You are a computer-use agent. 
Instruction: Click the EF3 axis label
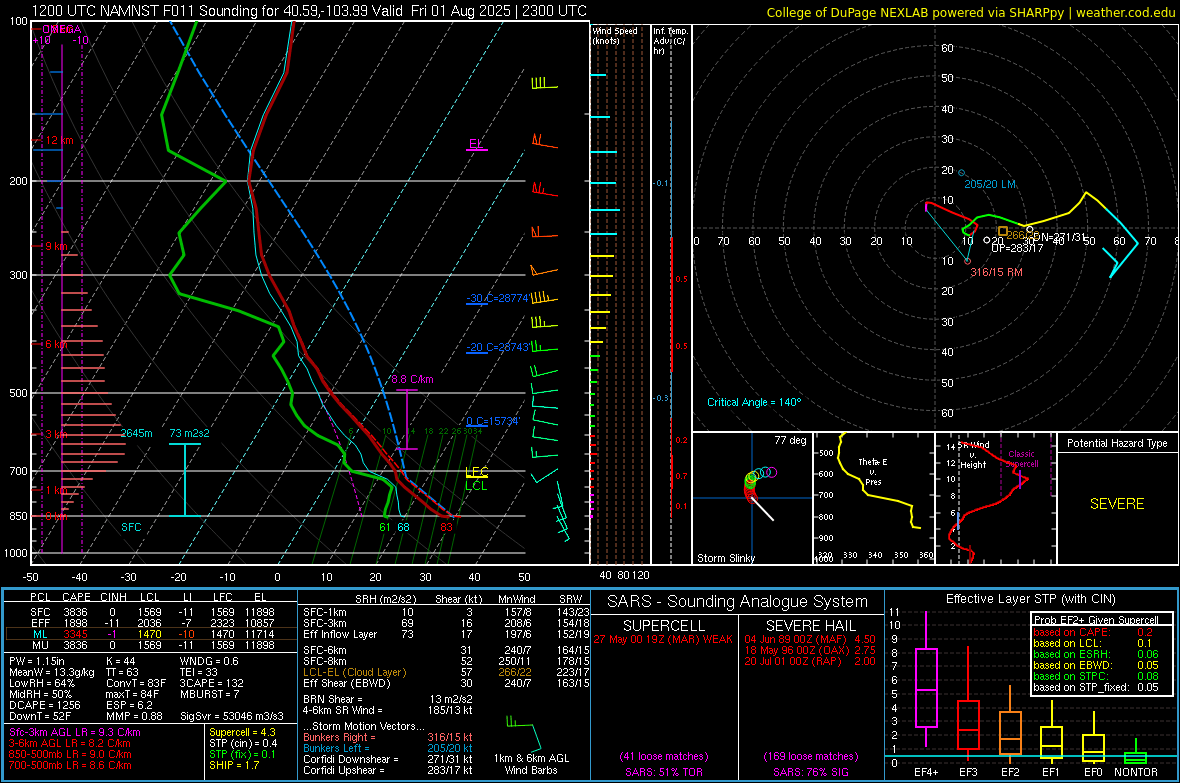[x=968, y=772]
